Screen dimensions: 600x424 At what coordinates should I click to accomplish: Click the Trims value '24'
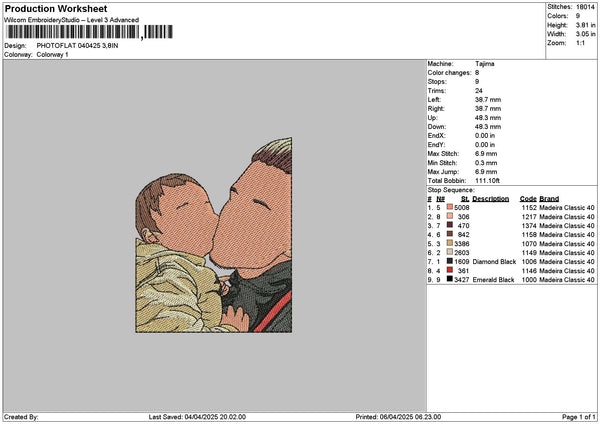coord(479,91)
